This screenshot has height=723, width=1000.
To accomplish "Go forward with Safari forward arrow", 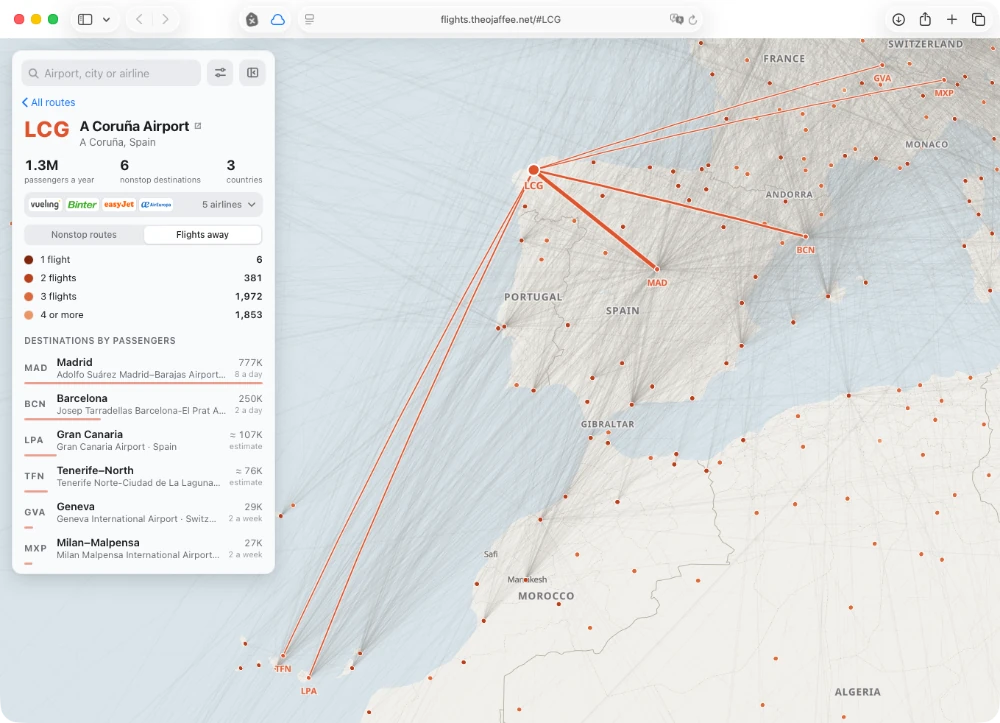I will (x=165, y=19).
